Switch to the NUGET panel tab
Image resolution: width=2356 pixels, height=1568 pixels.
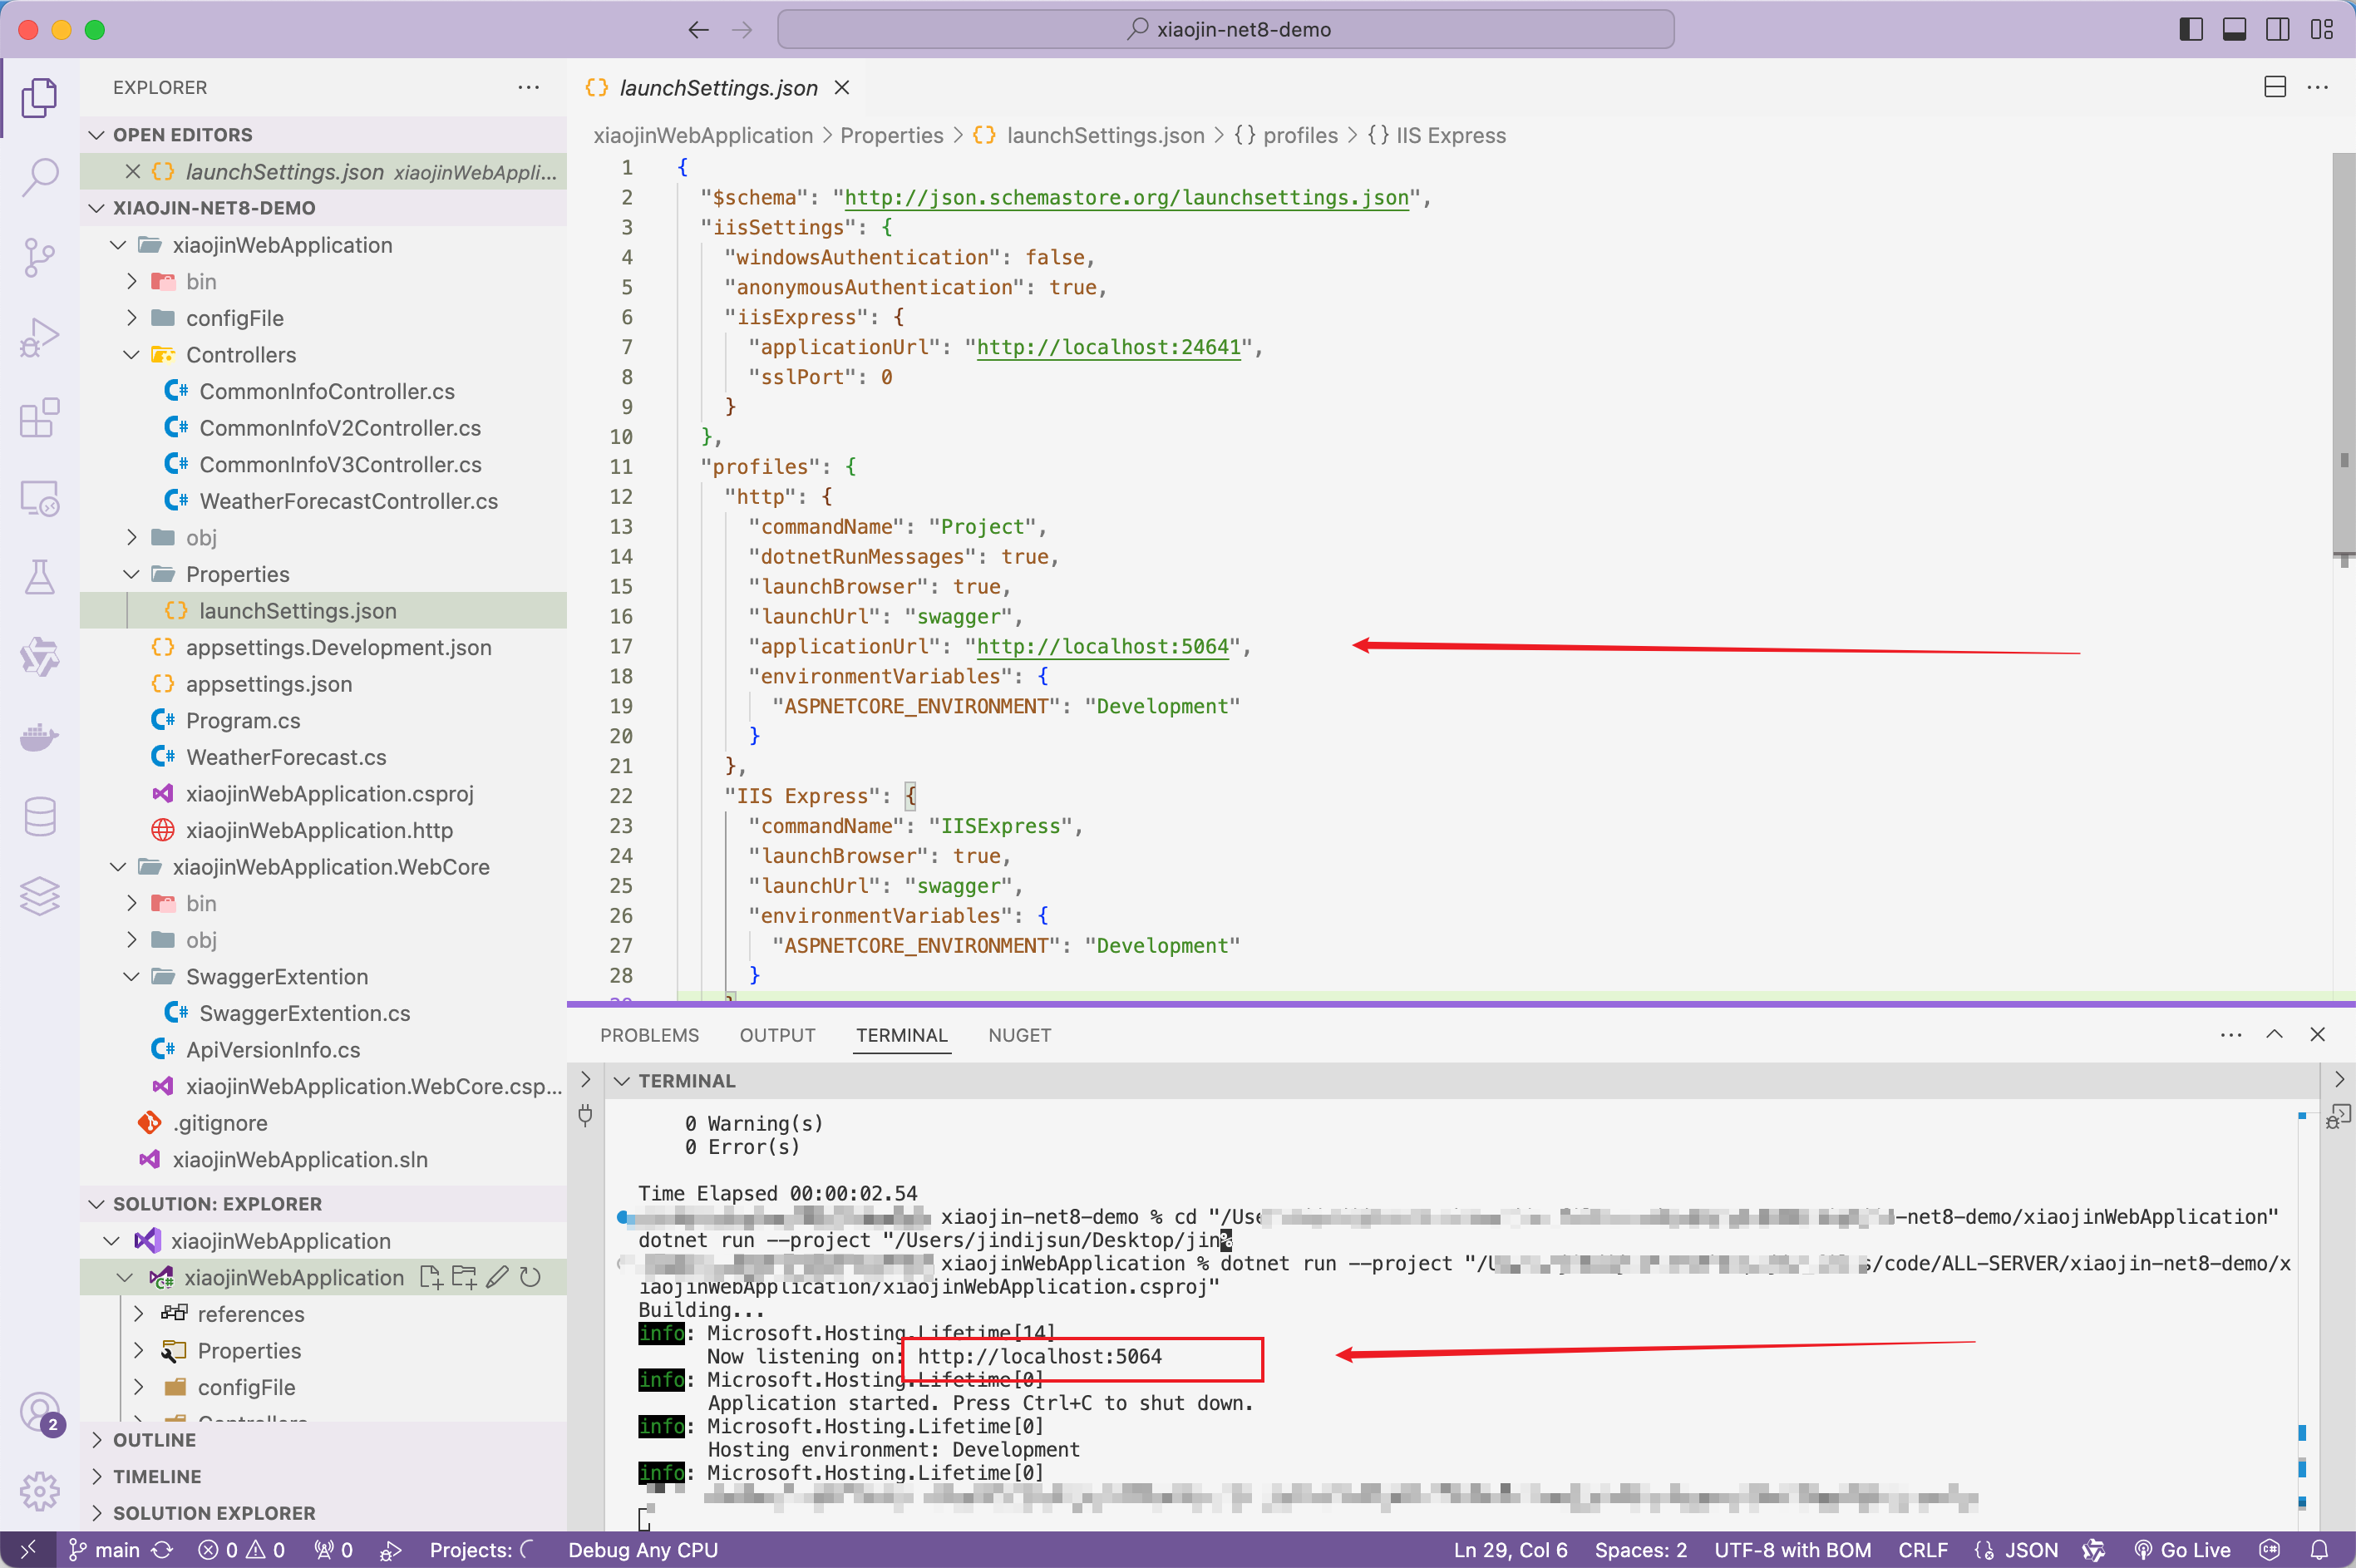coord(1019,1035)
